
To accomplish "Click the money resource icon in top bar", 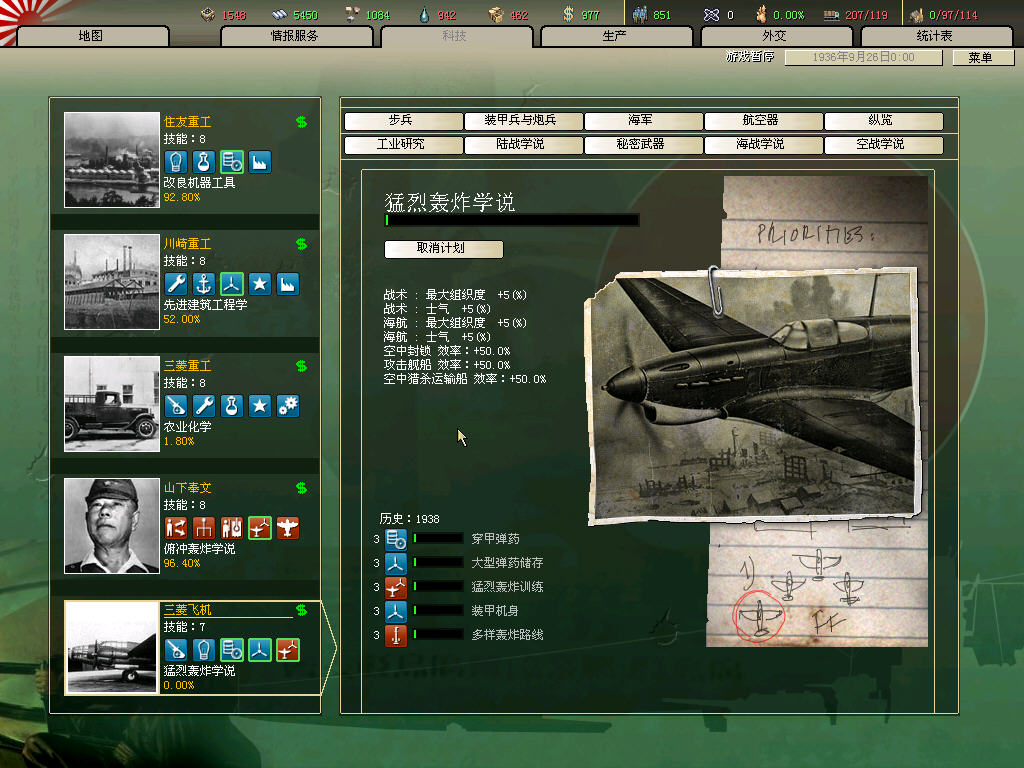I will coord(568,14).
